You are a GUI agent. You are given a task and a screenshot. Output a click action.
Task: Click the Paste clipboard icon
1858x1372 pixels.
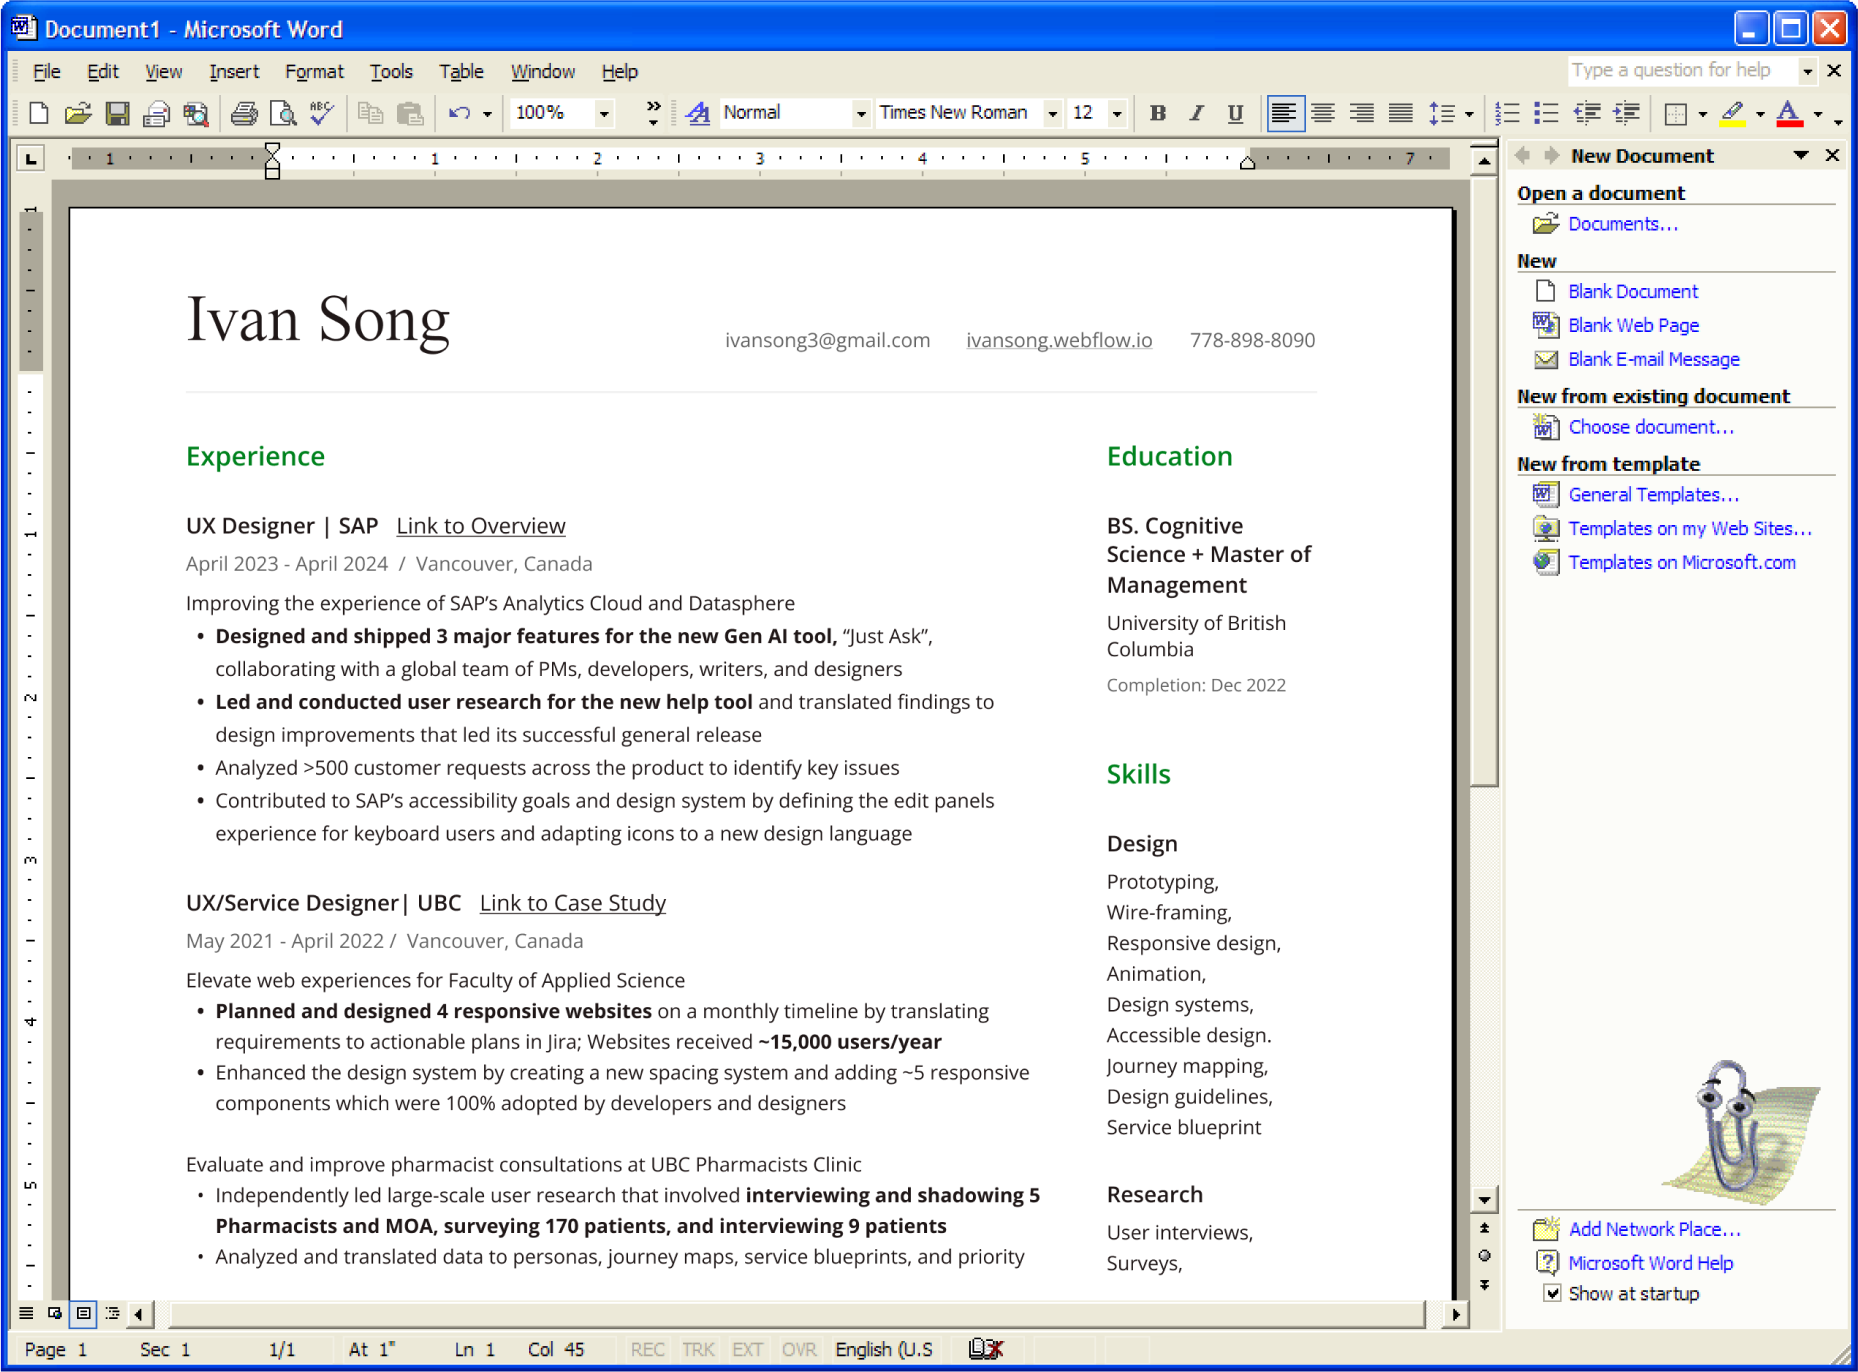[x=410, y=113]
